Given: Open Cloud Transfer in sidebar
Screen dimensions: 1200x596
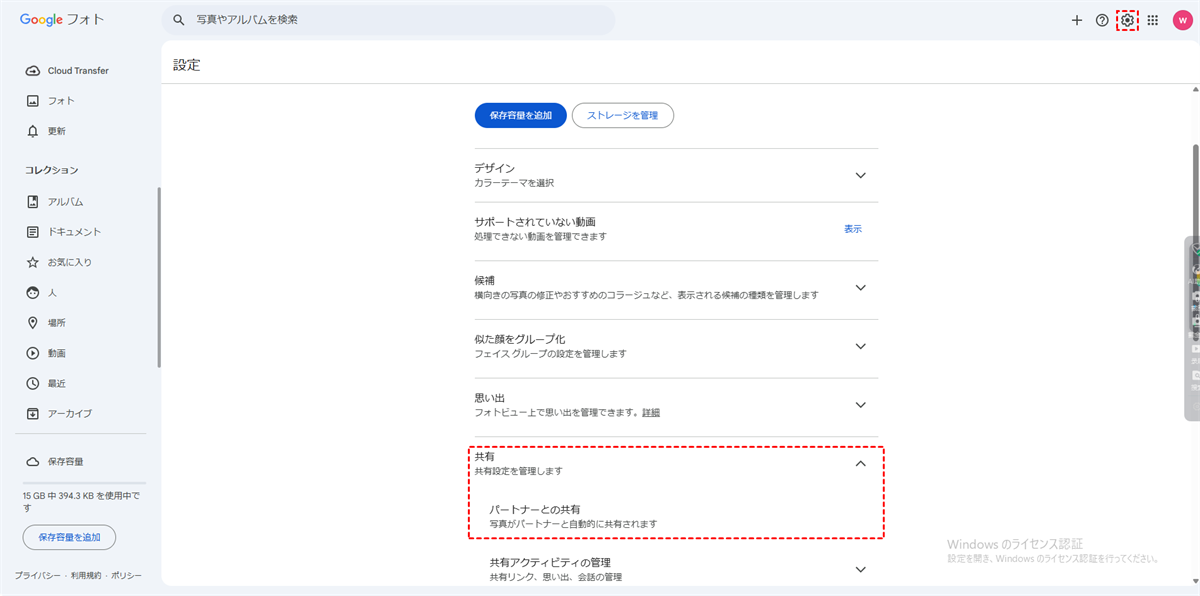Looking at the screenshot, I should [x=78, y=71].
